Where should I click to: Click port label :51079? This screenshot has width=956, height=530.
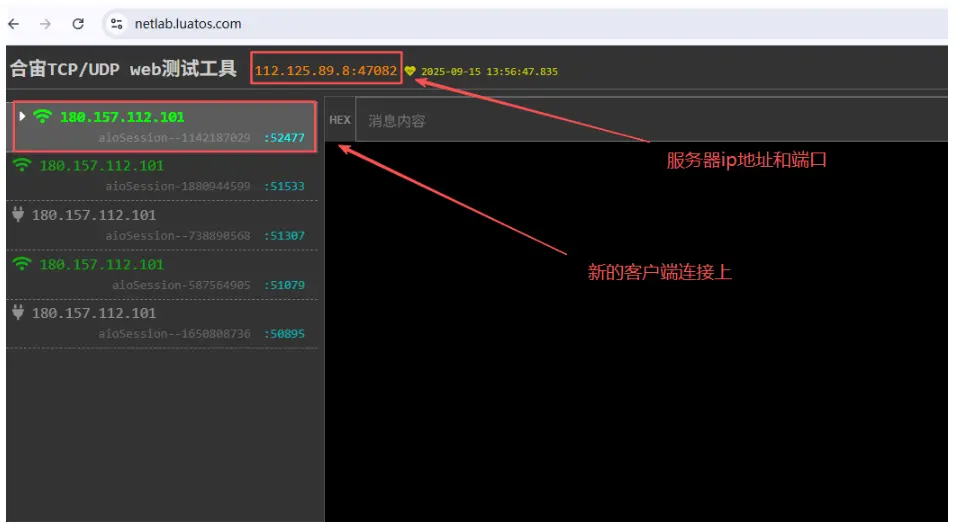(284, 285)
